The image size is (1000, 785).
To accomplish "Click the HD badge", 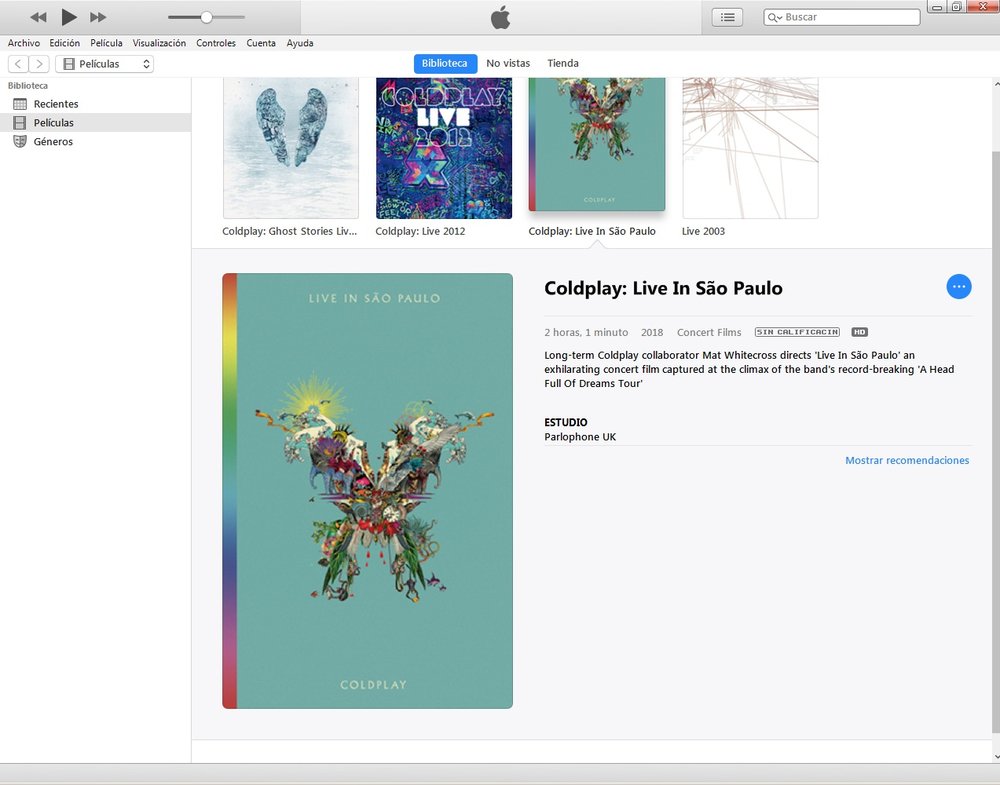I will coord(860,332).
